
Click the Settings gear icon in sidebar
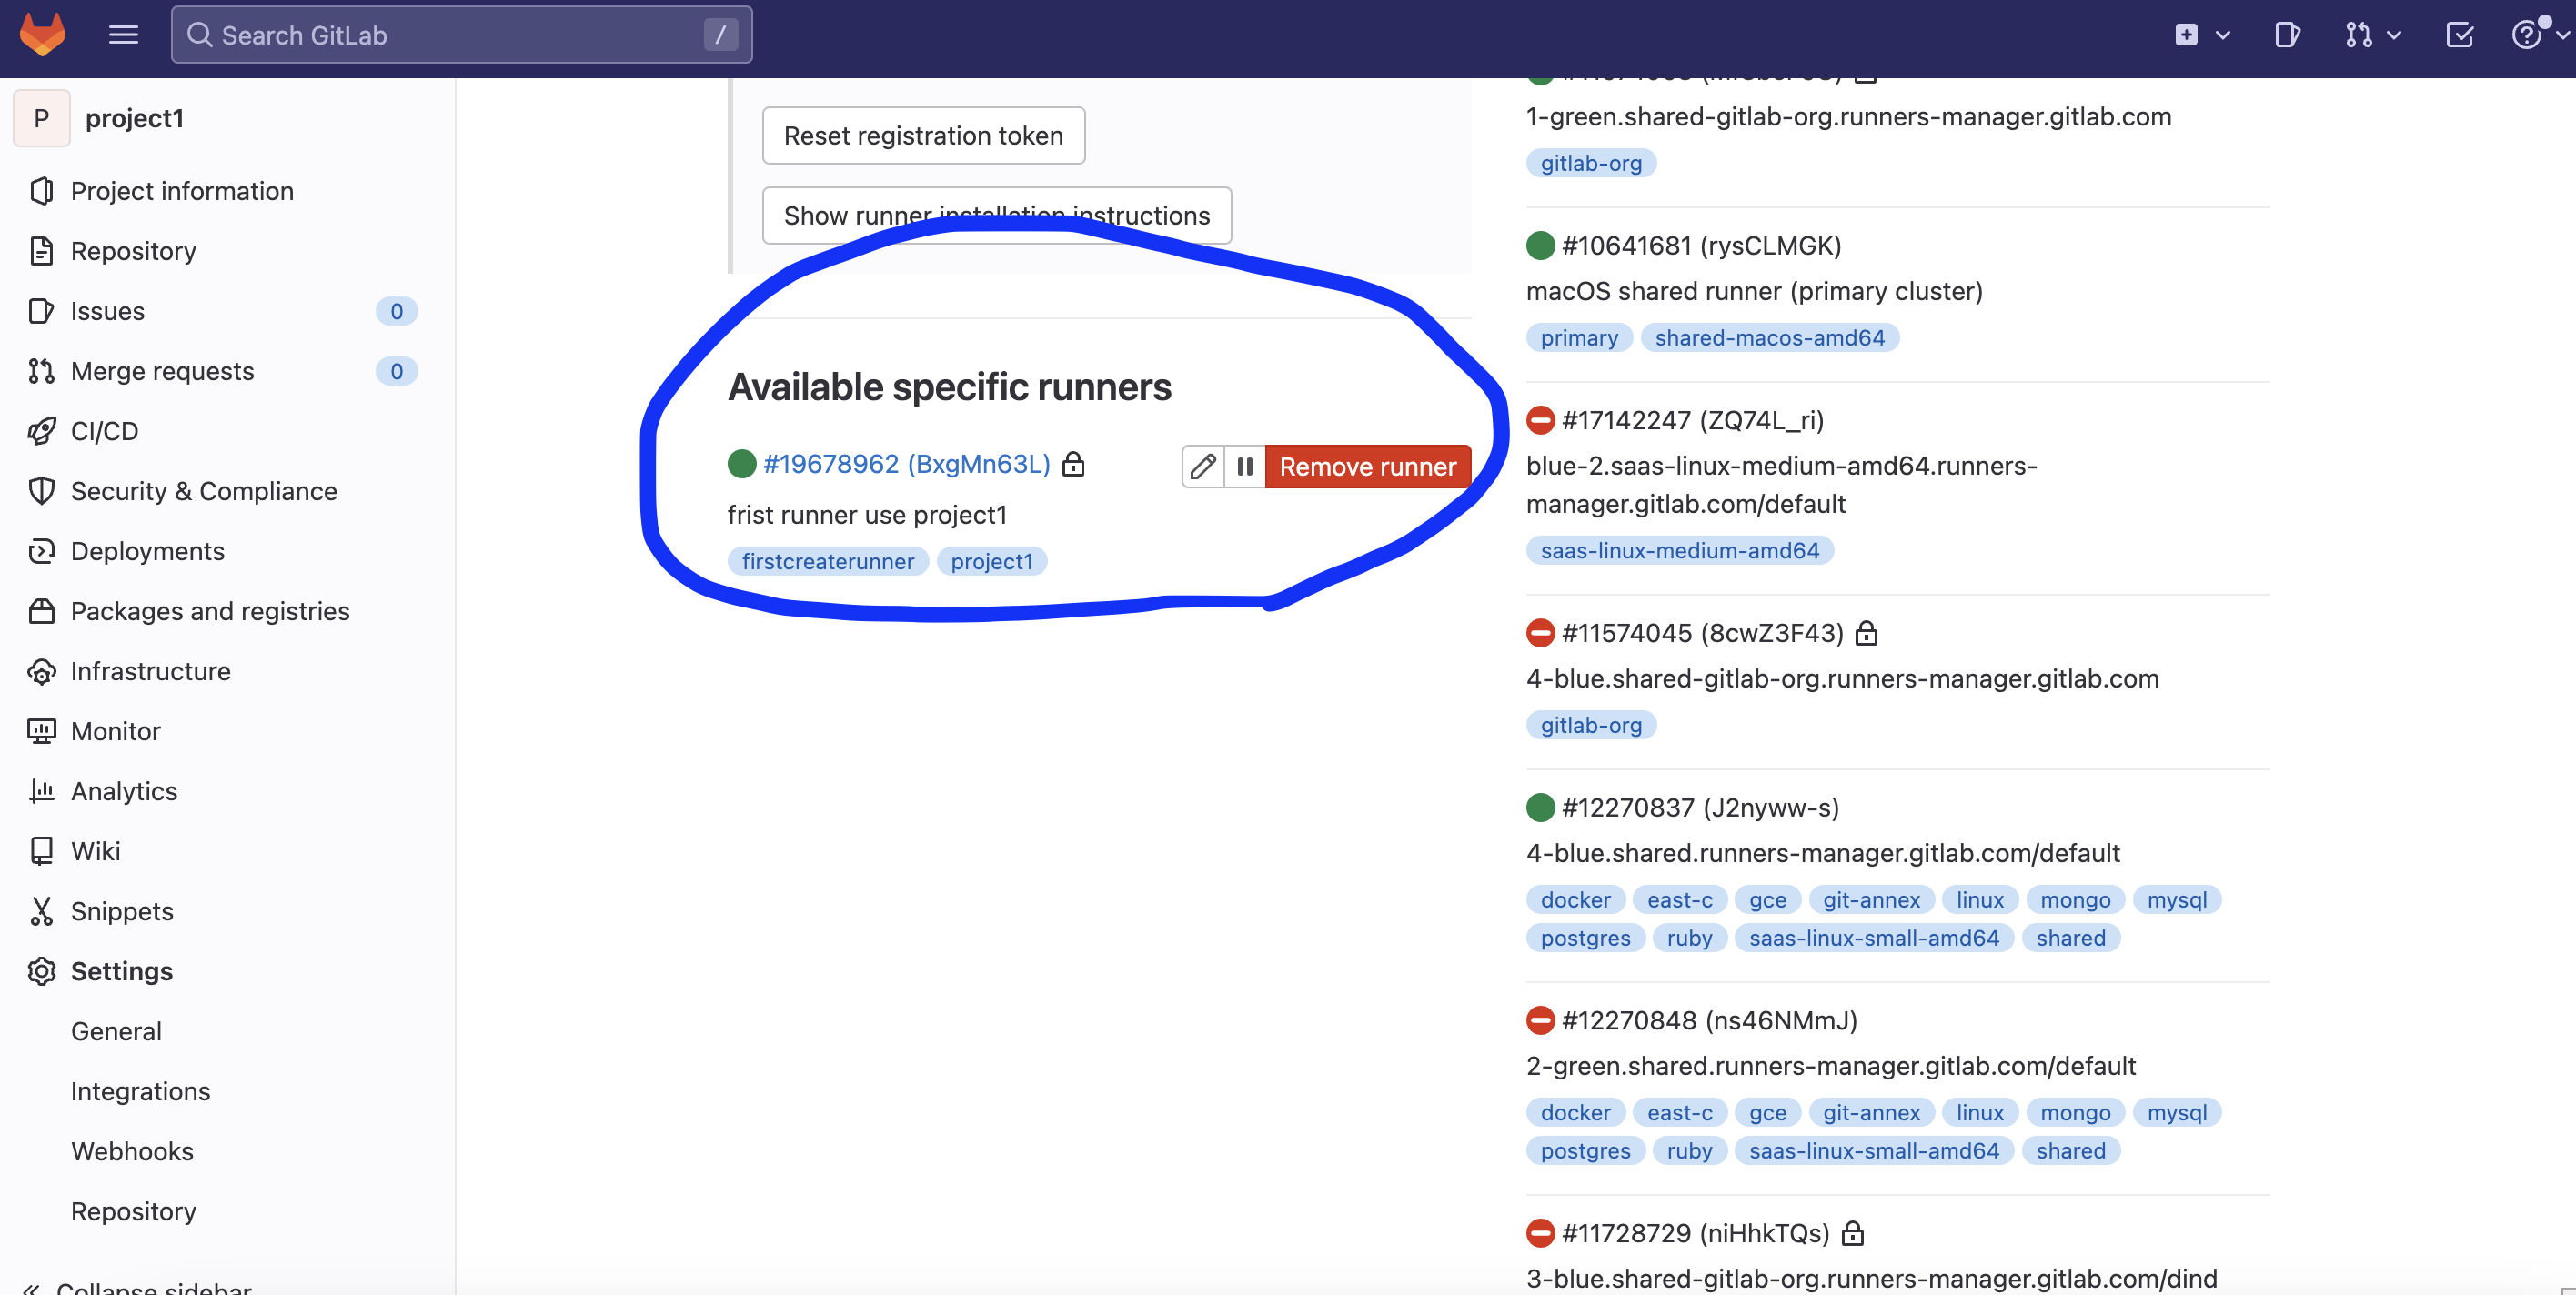point(41,971)
